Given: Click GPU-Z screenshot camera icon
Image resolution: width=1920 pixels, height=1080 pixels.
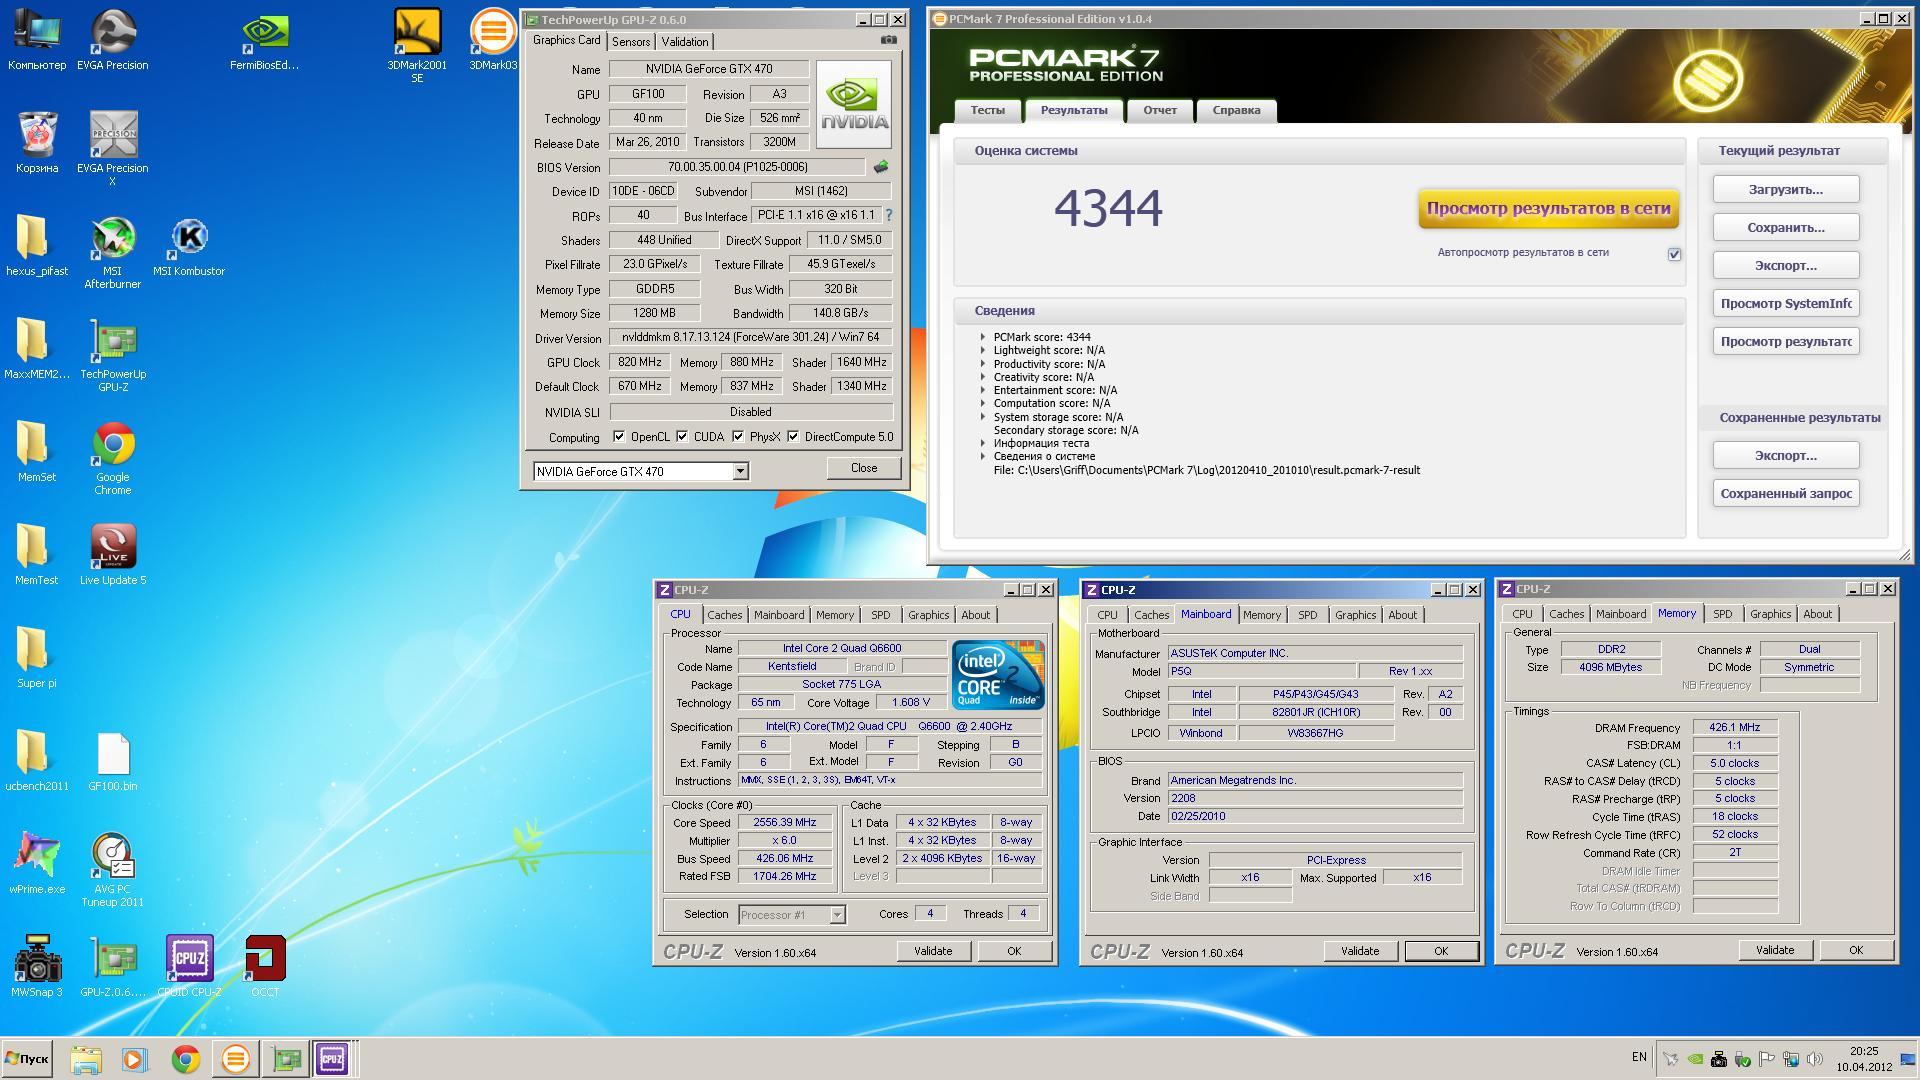Looking at the screenshot, I should click(x=888, y=40).
